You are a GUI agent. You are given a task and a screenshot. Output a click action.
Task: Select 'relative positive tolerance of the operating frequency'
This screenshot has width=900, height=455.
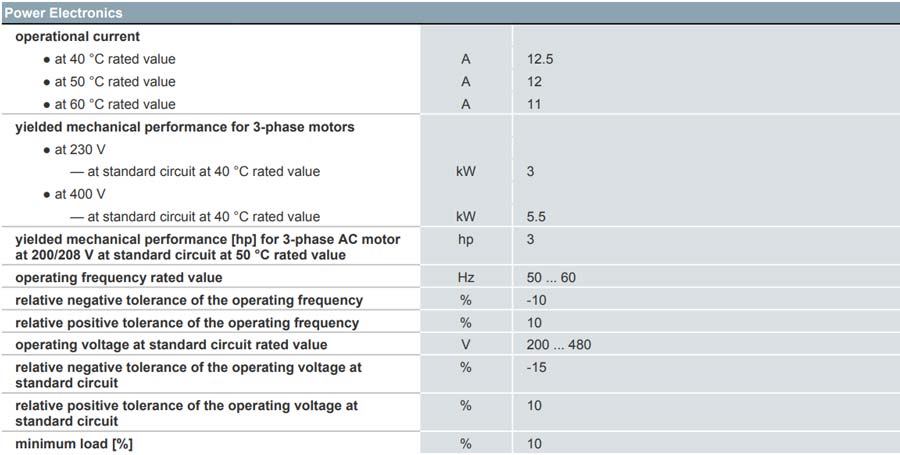[187, 323]
